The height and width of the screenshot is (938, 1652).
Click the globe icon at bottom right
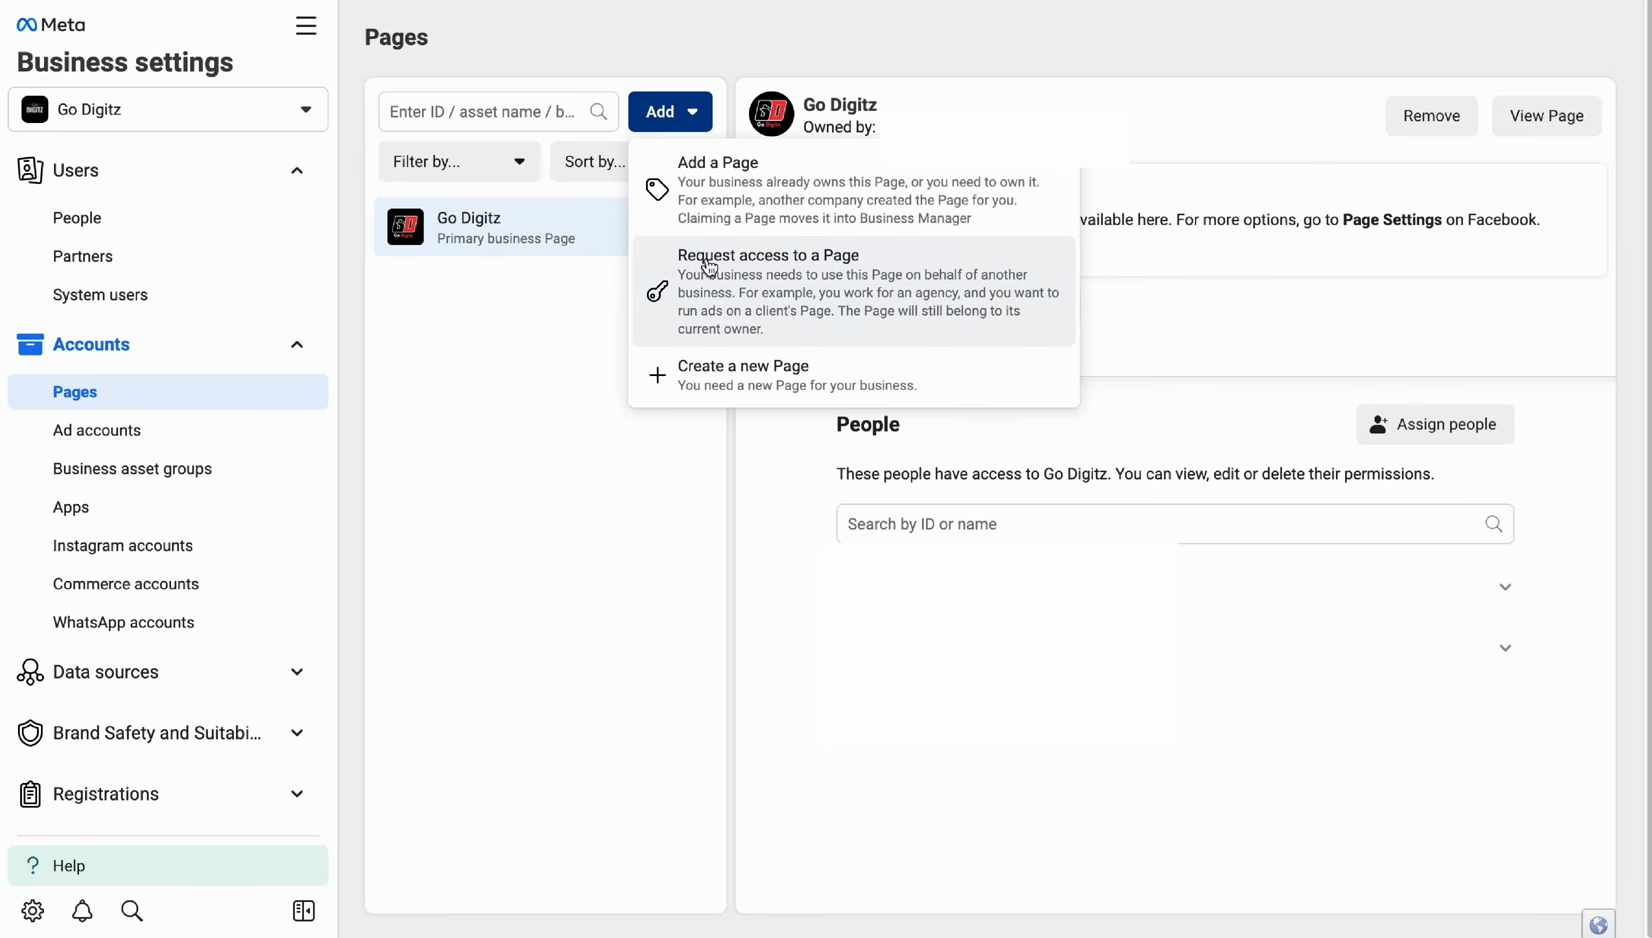click(1598, 925)
